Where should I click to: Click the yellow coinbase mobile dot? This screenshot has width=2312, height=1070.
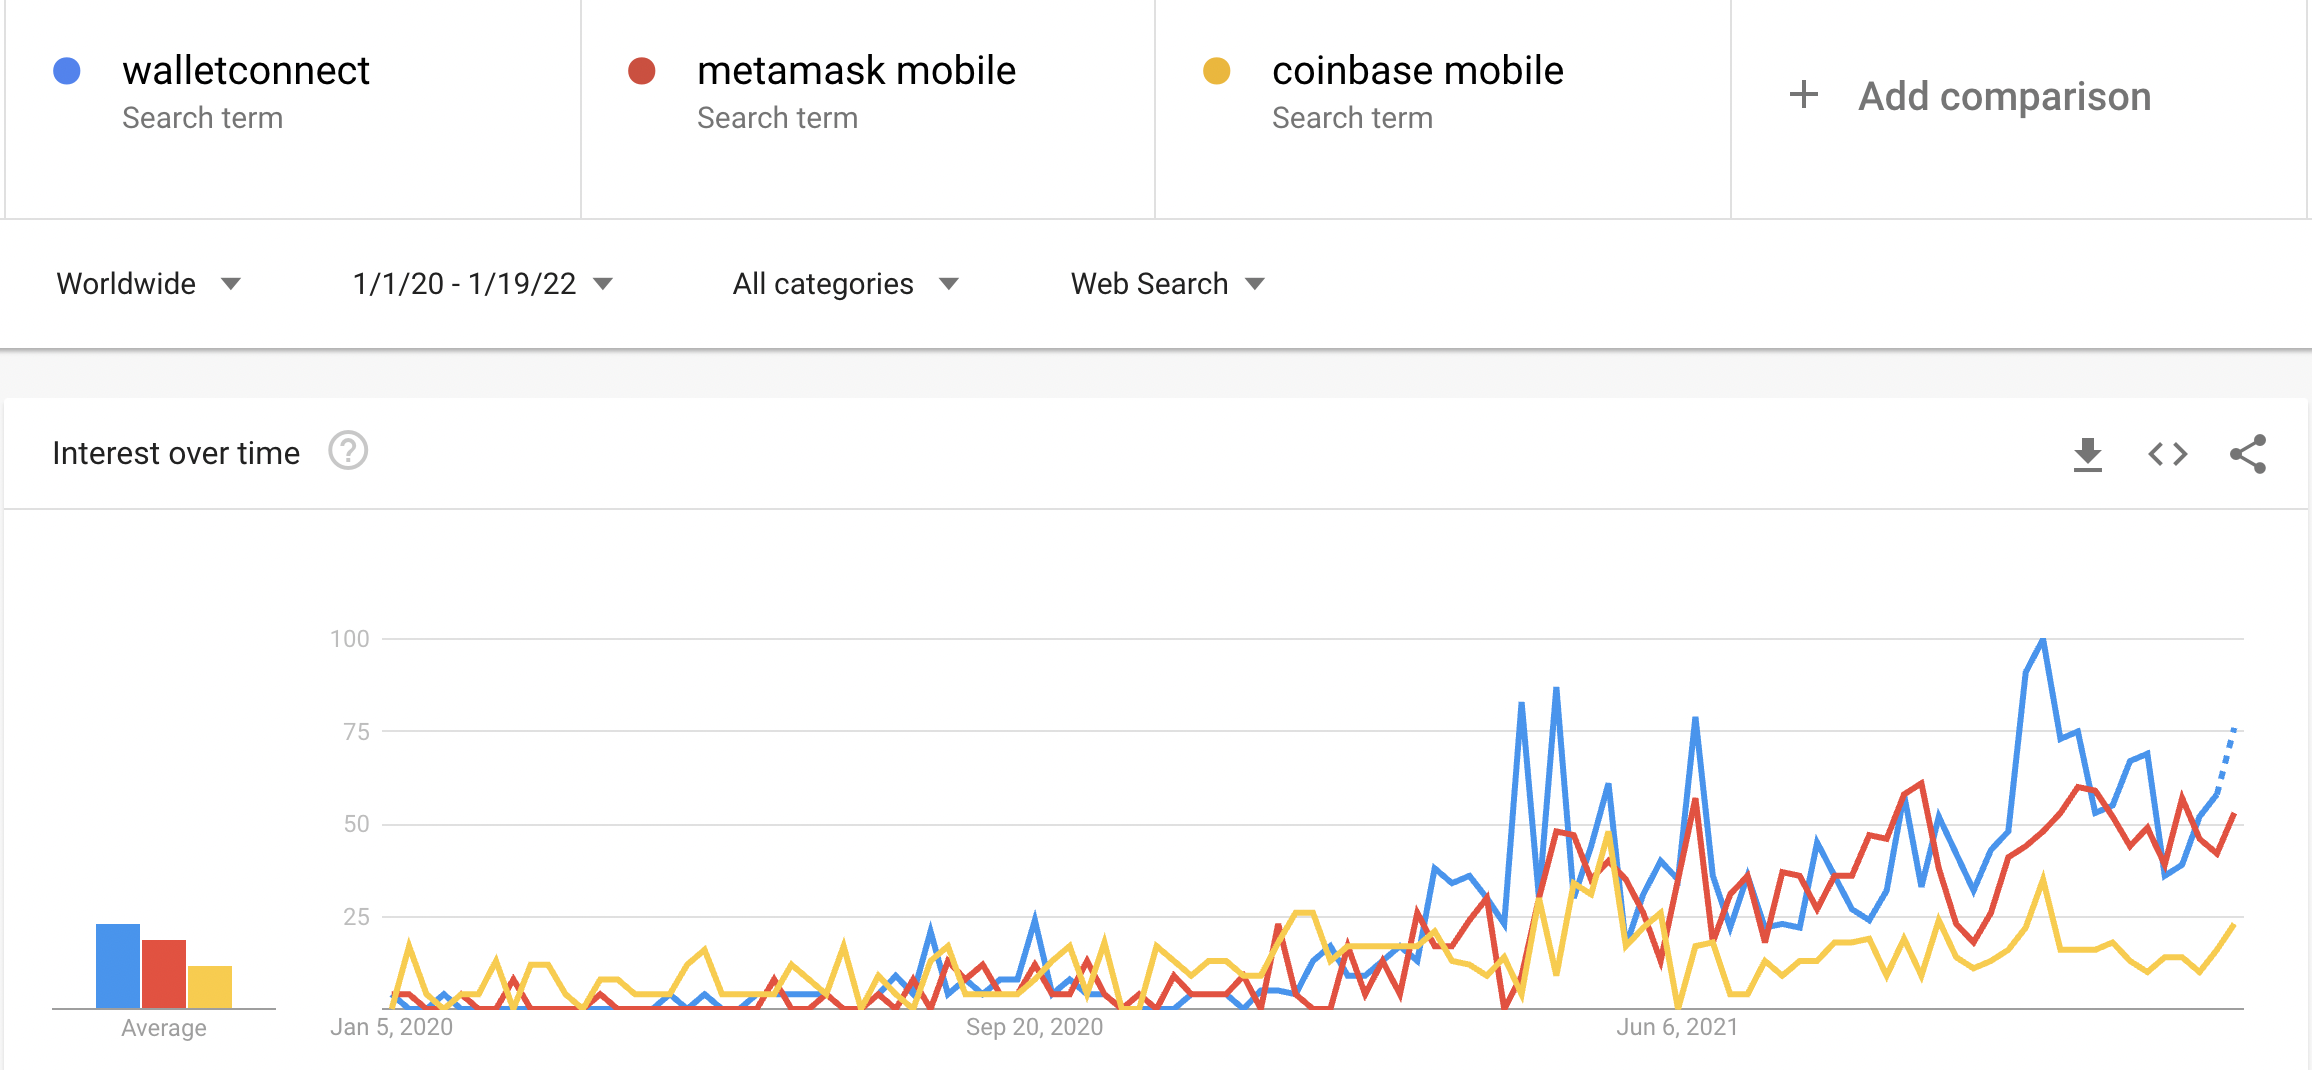[x=1216, y=71]
